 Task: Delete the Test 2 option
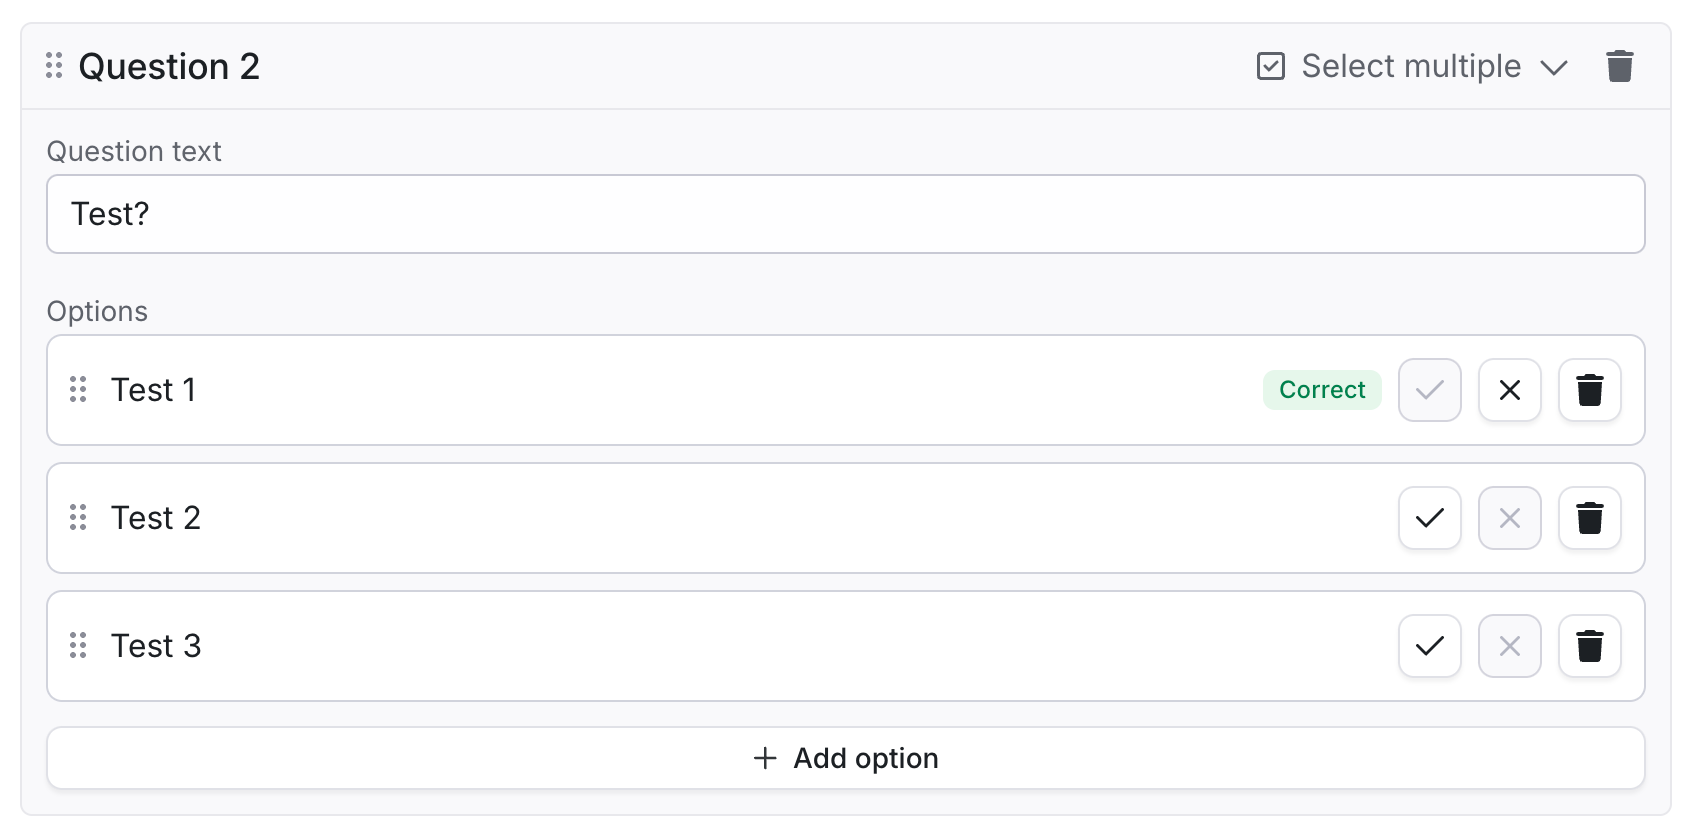(1589, 517)
